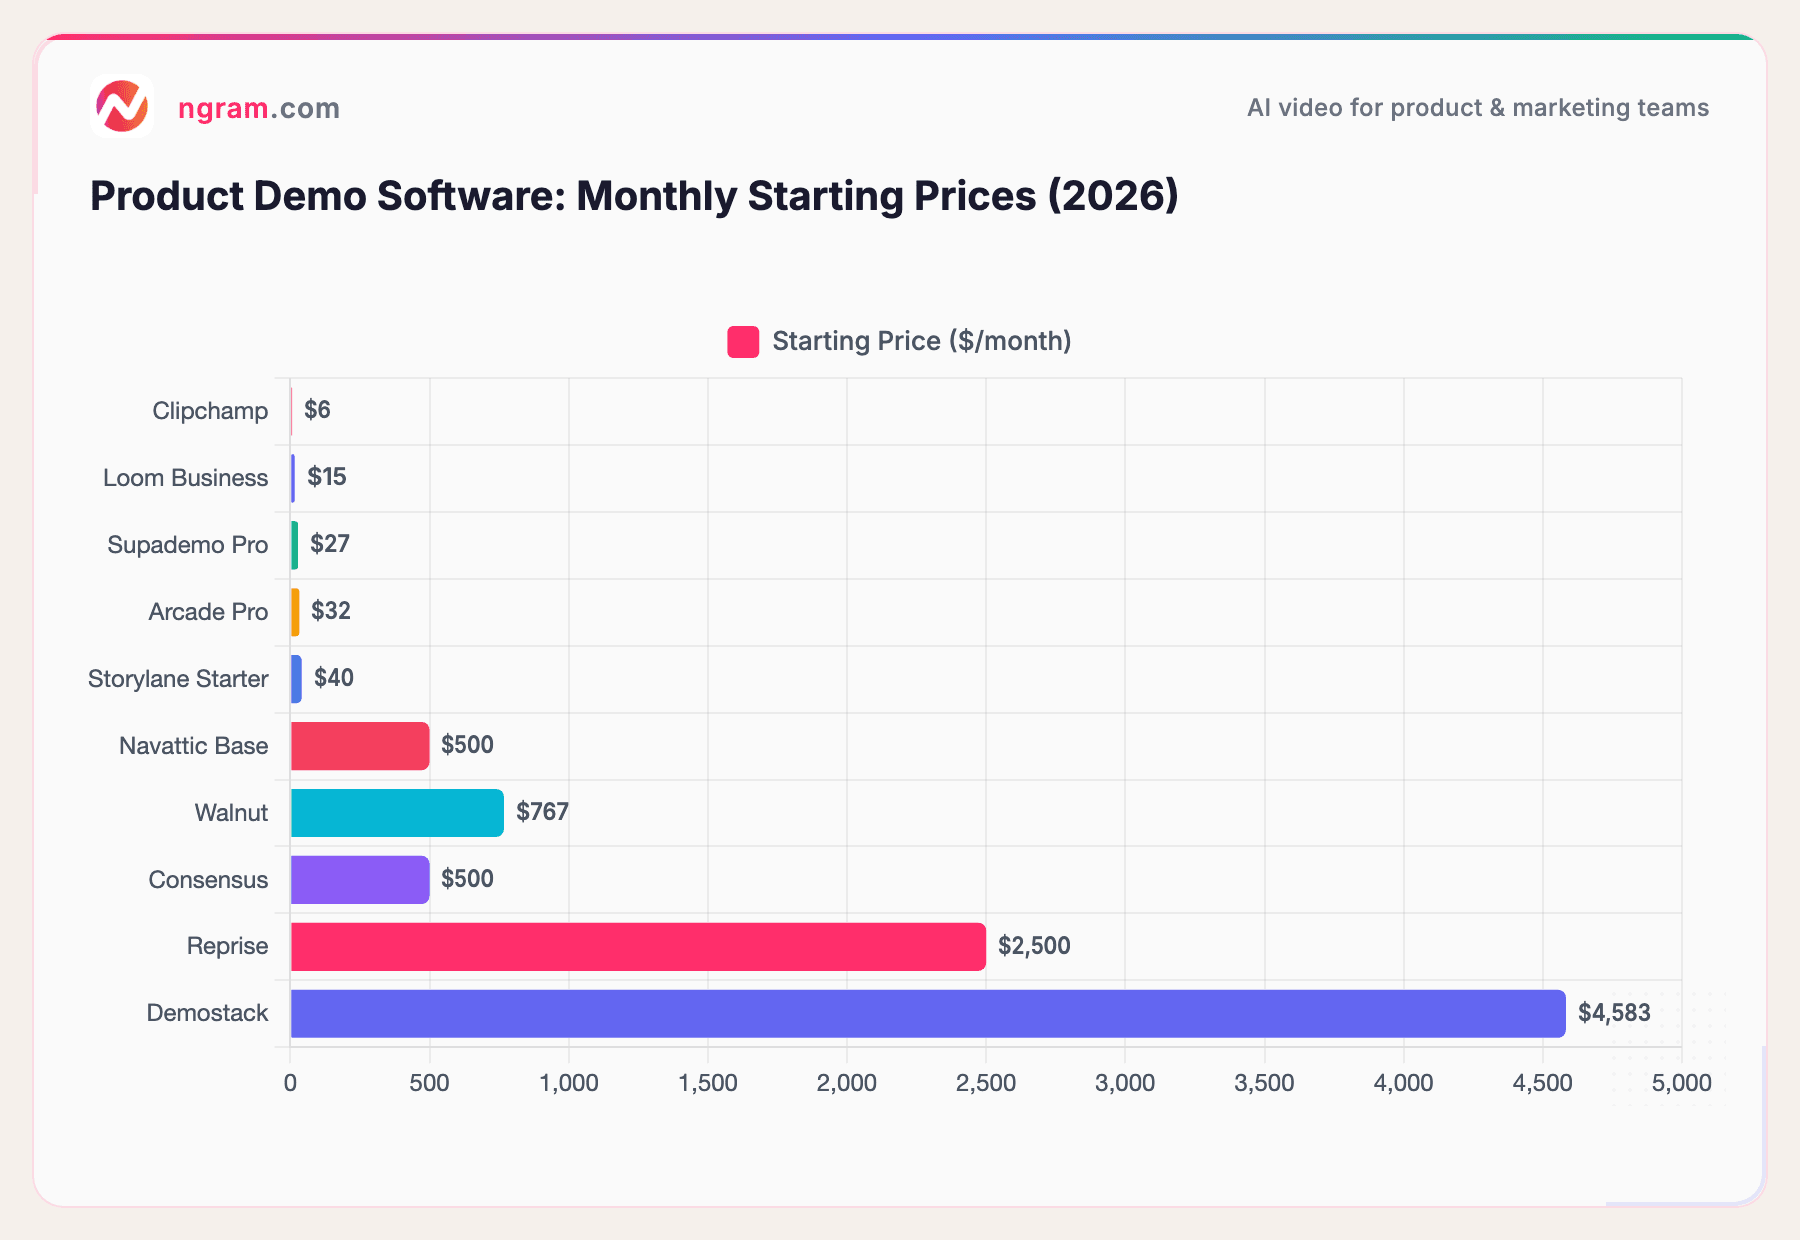Expand the Loom Business row label
The image size is (1800, 1240).
click(185, 477)
